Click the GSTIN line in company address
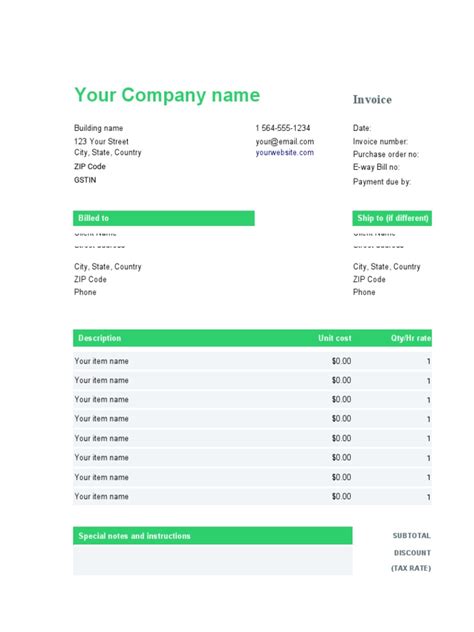The height and width of the screenshot is (632, 474). (85, 180)
